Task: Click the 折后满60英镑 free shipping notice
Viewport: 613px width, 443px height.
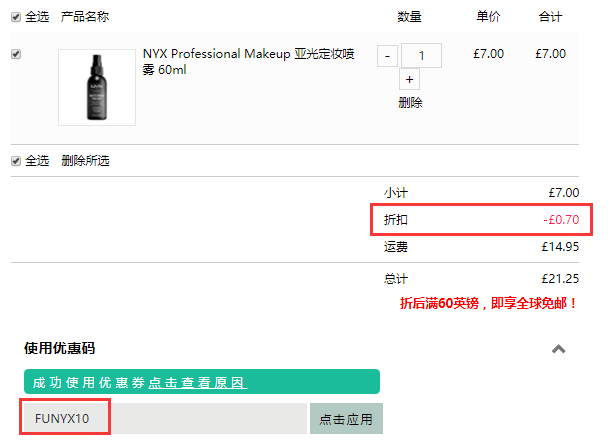Action: click(x=488, y=303)
